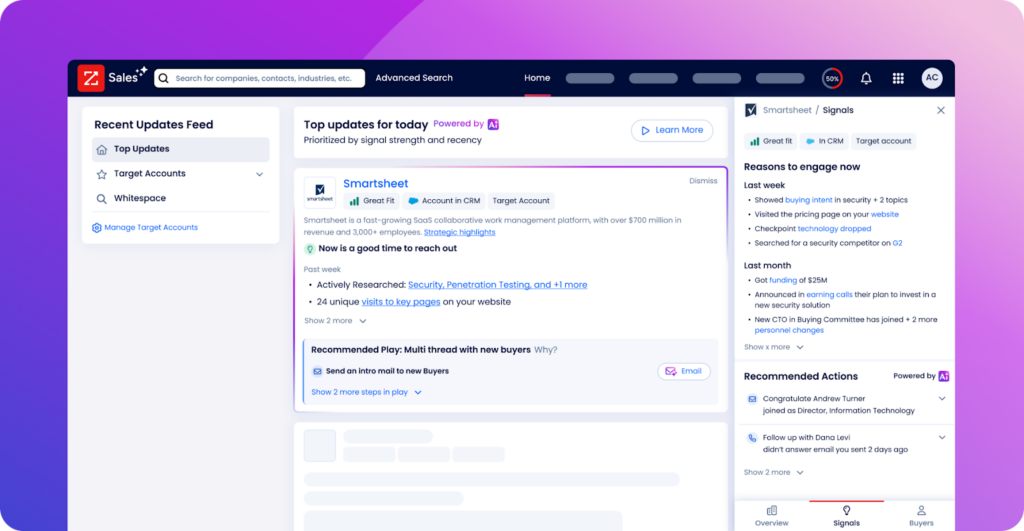
Task: Click the Email button
Action: (684, 371)
